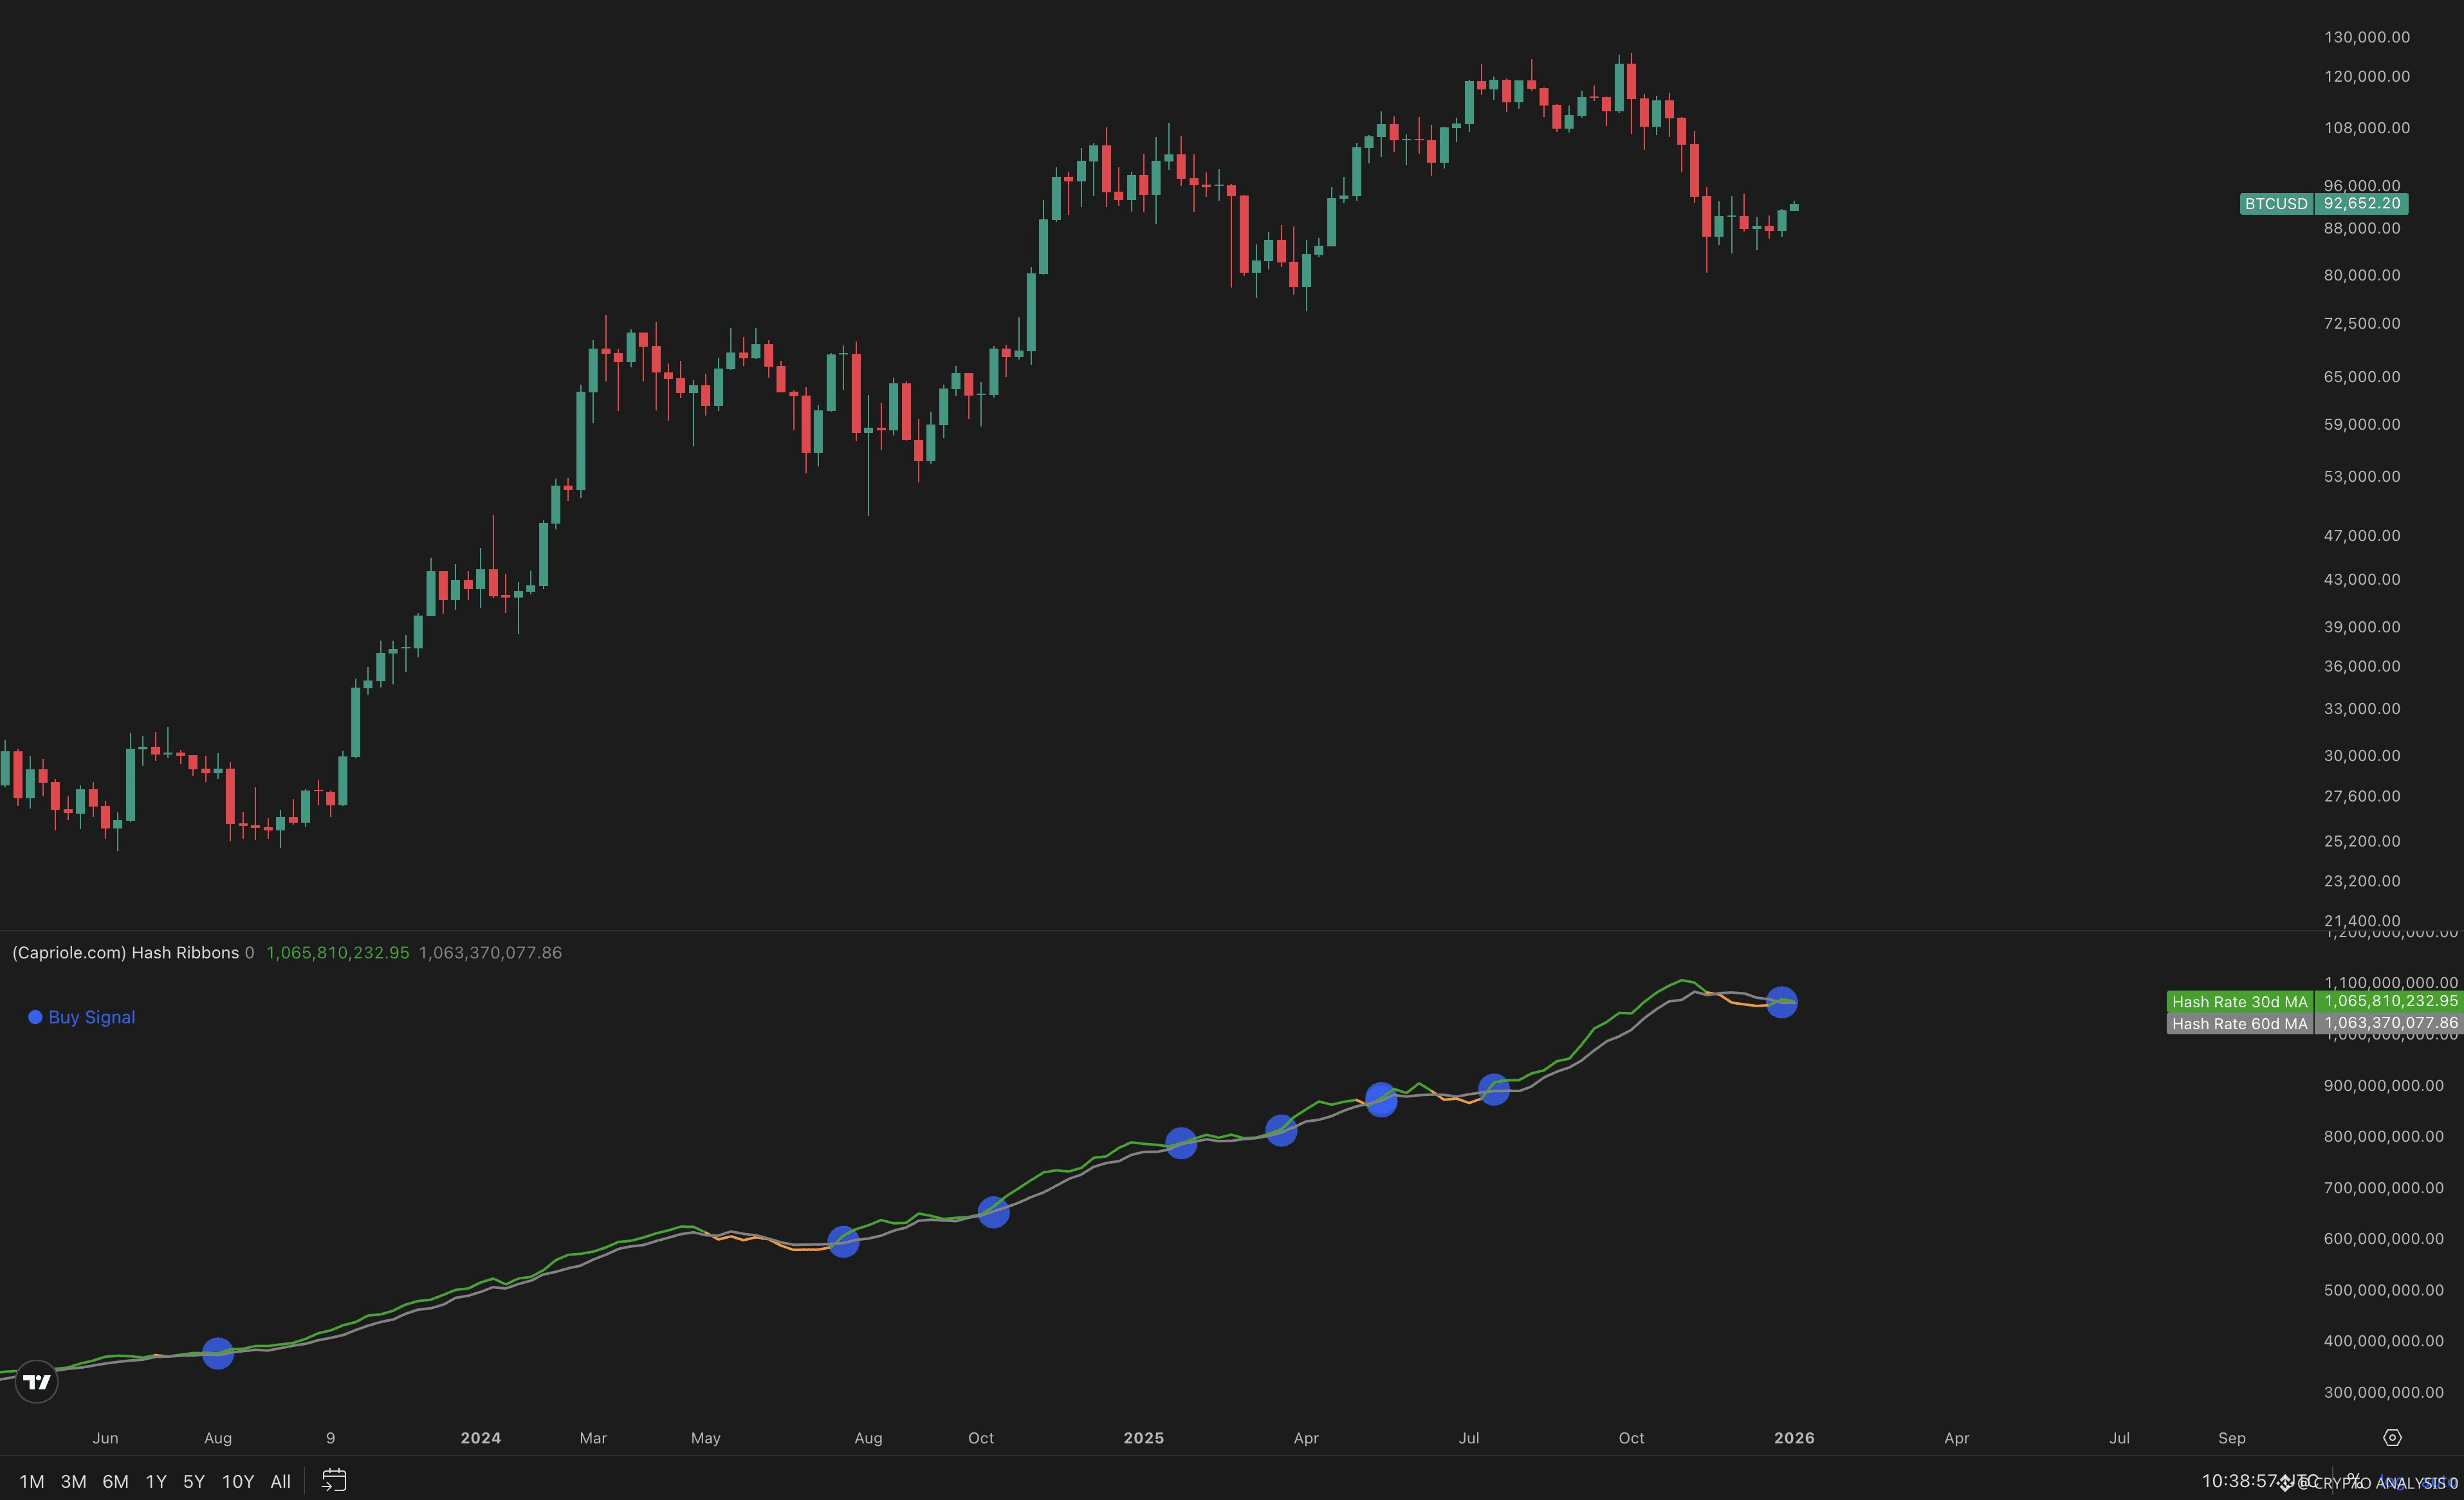Open the go-to-date calendar icon

tap(334, 1480)
